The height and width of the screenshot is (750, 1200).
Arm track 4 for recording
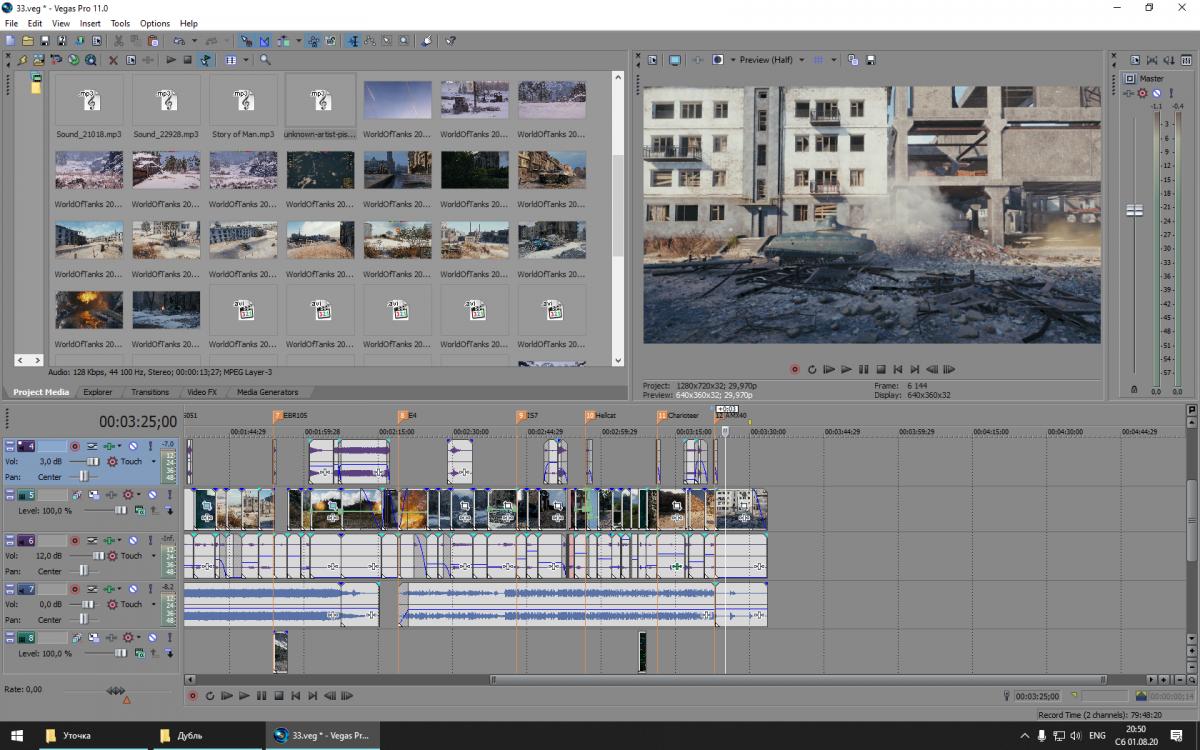[75, 446]
